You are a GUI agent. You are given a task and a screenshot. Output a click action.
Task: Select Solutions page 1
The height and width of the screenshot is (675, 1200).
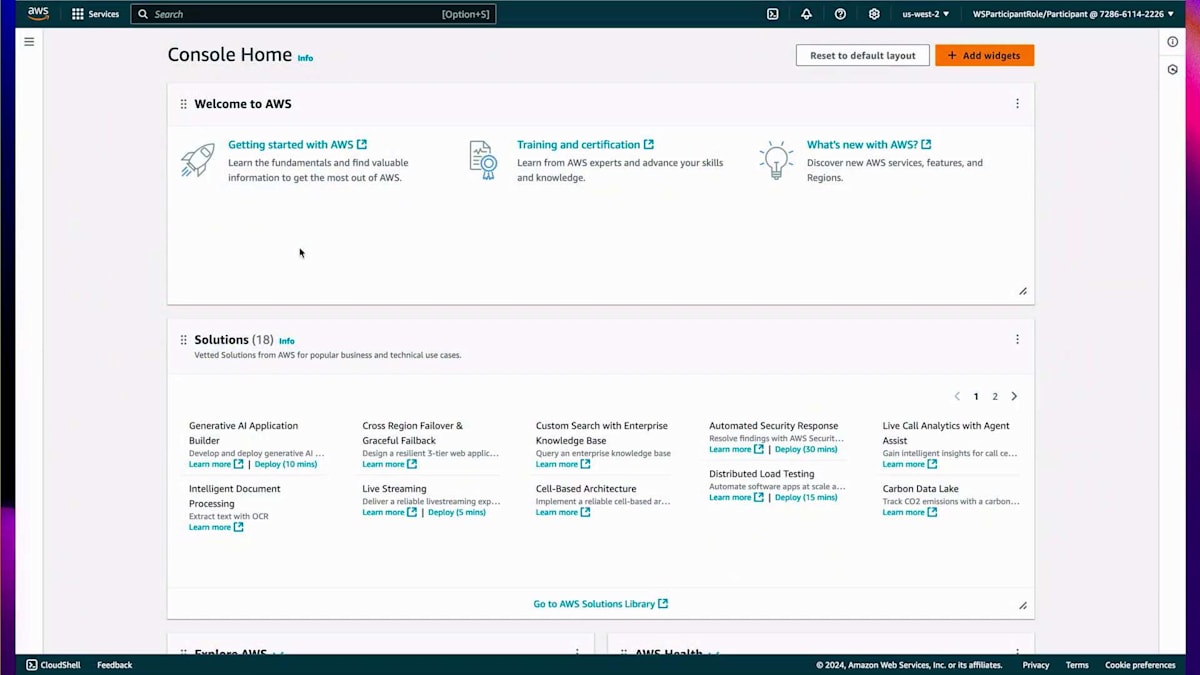[976, 397]
